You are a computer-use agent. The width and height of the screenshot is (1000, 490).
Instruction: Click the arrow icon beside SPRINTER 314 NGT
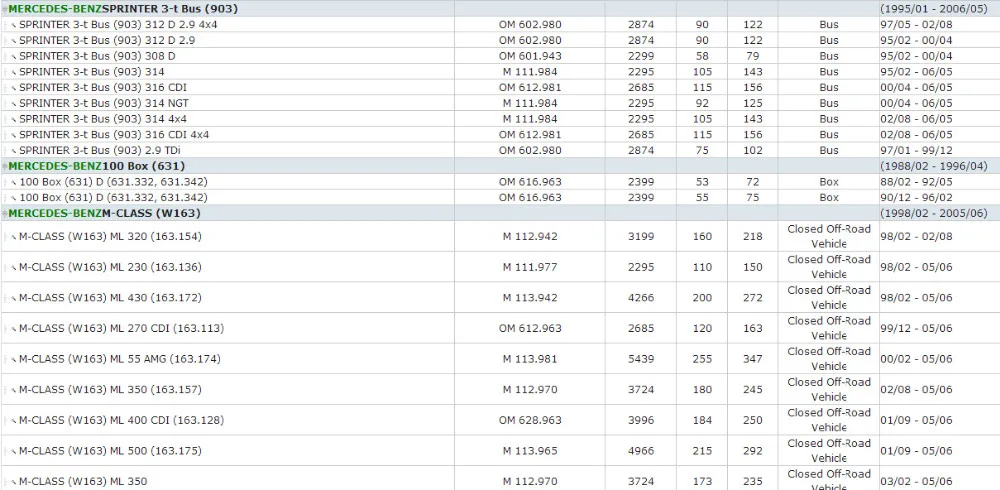[13, 103]
